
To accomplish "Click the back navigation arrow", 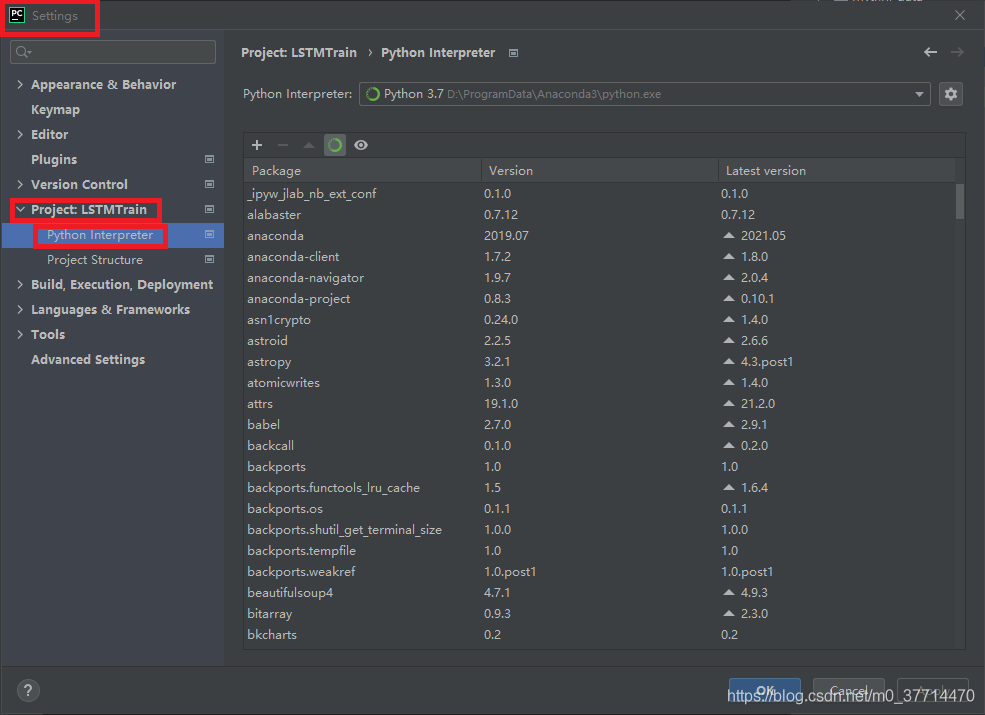I will pyautogui.click(x=930, y=52).
